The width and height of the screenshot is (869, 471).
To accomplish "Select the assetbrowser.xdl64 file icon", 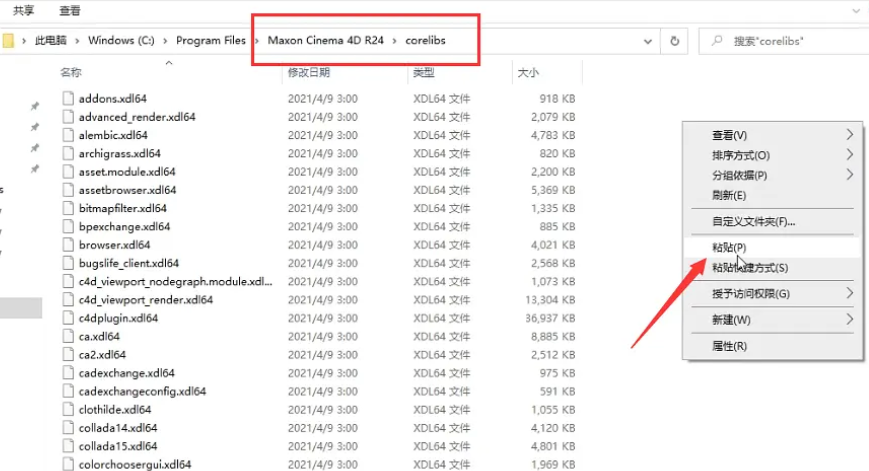I will (x=68, y=190).
